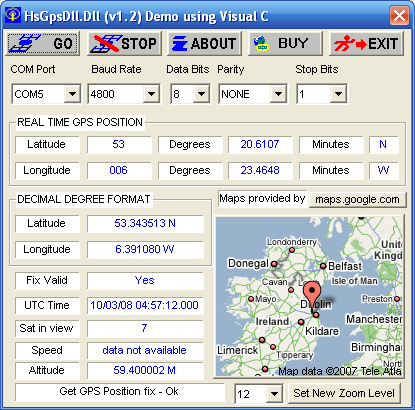
Task: Click the longitude degrees value 006
Action: [119, 170]
